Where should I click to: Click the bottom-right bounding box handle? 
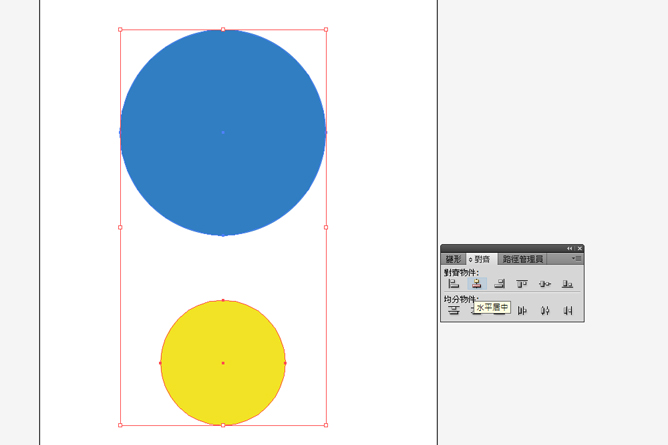coord(326,425)
